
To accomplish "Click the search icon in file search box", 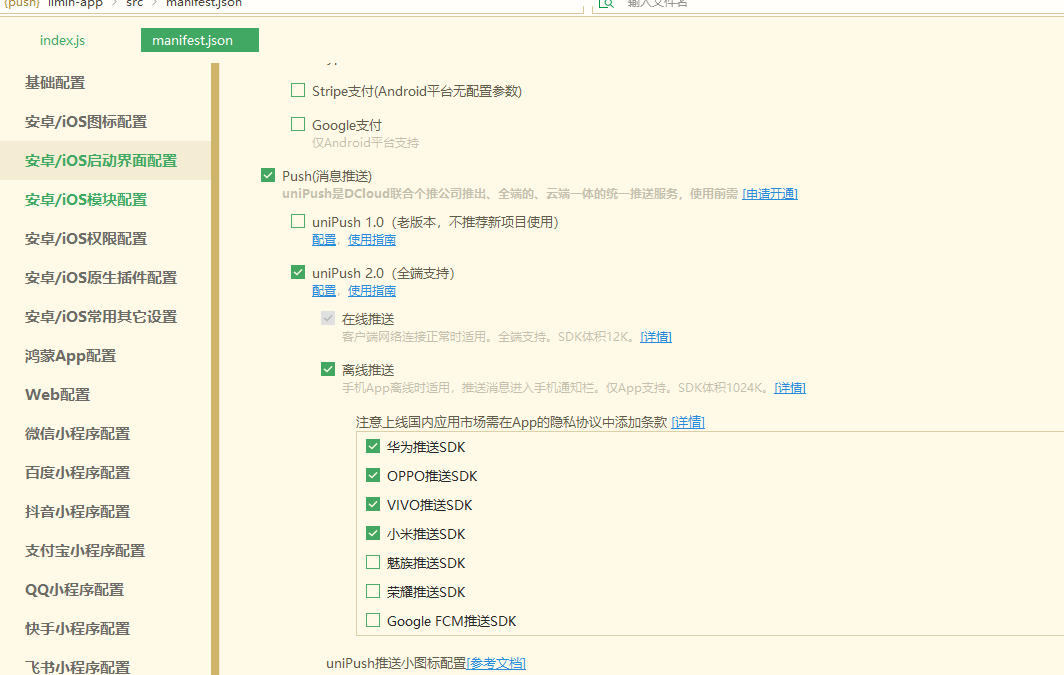I will pyautogui.click(x=606, y=4).
